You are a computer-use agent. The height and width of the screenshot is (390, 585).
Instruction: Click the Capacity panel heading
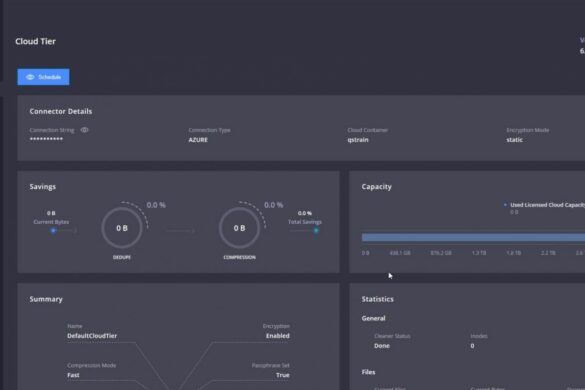click(x=376, y=187)
